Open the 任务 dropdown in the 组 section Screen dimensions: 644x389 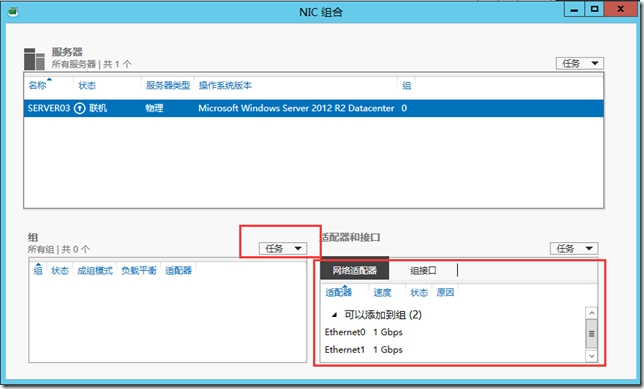click(283, 249)
